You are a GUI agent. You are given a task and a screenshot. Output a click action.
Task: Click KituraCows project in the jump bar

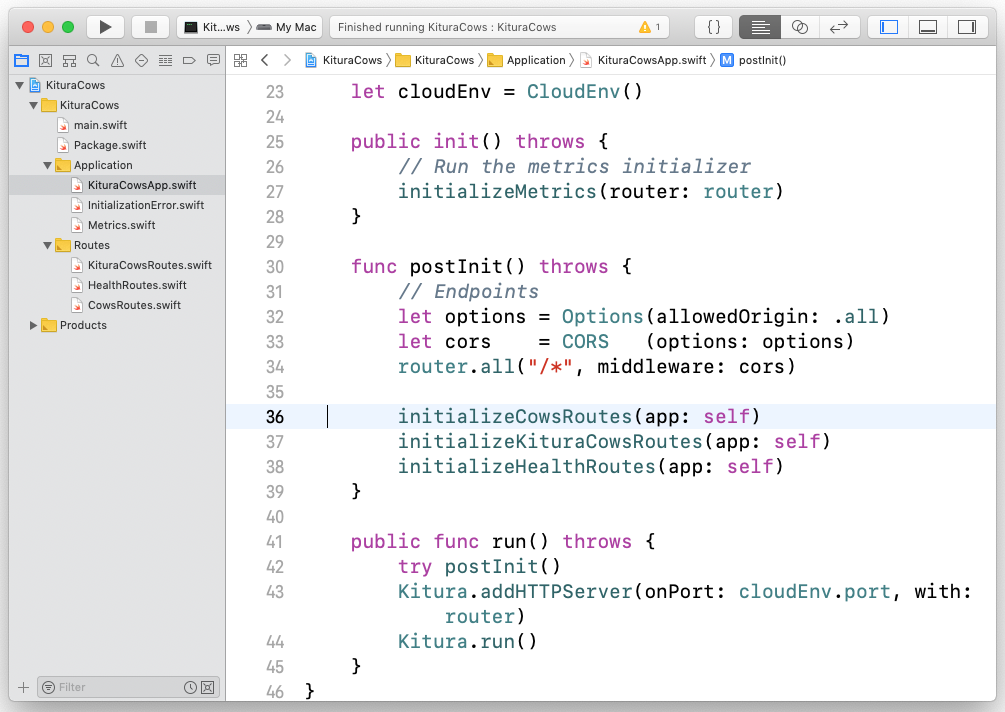pyautogui.click(x=344, y=60)
